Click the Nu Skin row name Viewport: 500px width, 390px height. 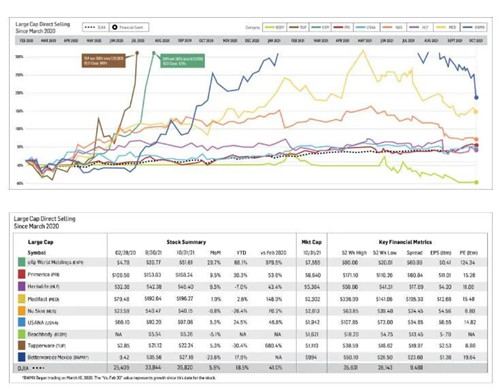(x=42, y=311)
